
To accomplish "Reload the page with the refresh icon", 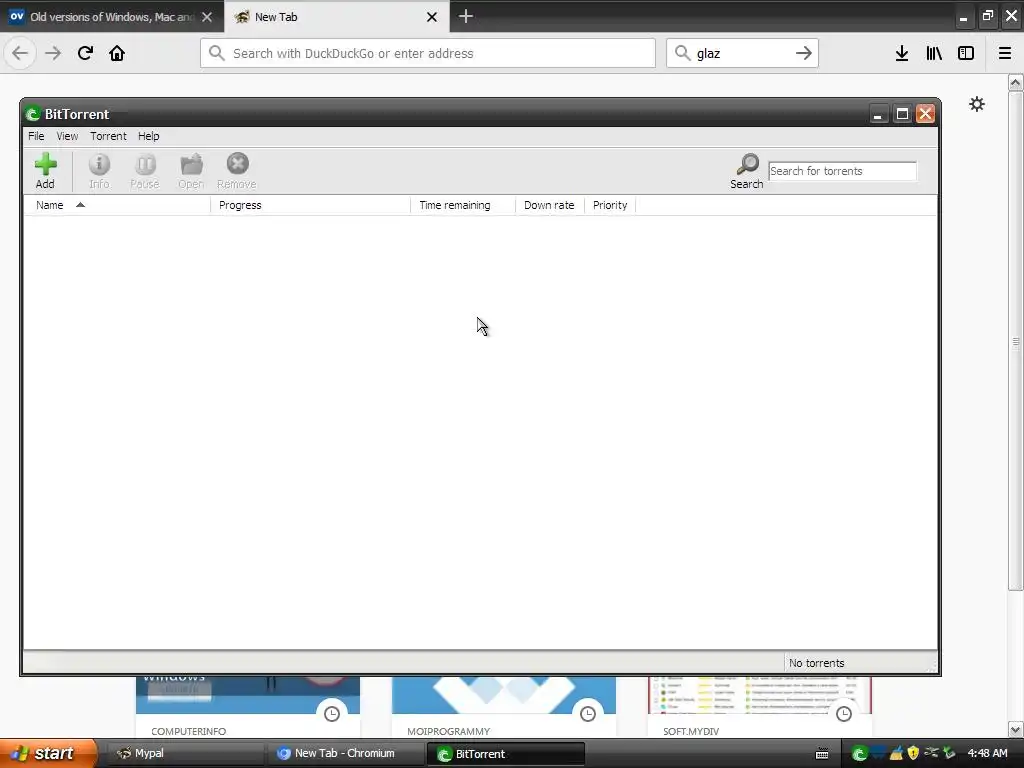I will (x=85, y=54).
